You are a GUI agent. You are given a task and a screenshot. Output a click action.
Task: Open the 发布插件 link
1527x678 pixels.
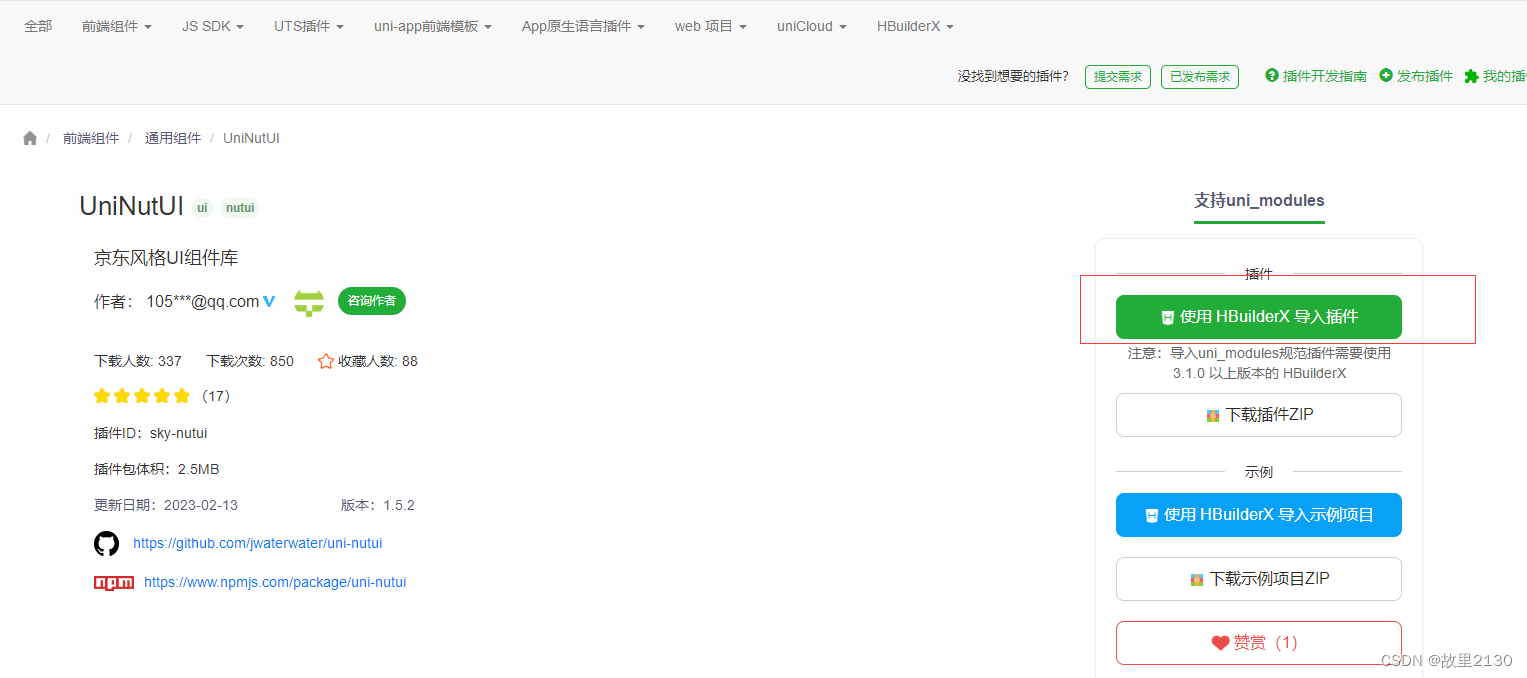click(x=1425, y=76)
